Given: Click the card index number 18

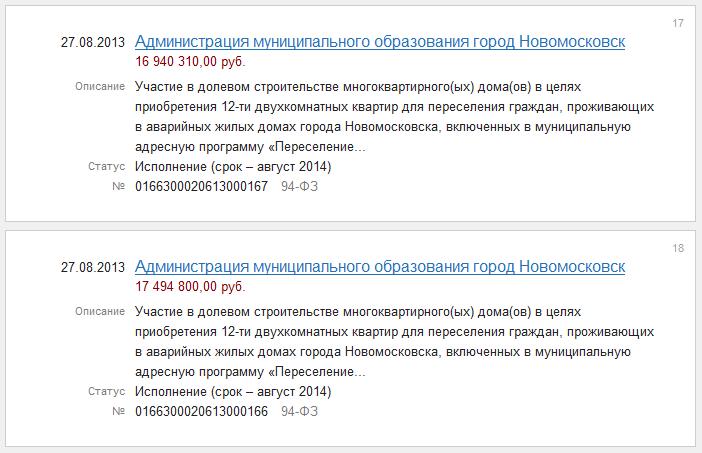Looking at the screenshot, I should click(678, 247).
